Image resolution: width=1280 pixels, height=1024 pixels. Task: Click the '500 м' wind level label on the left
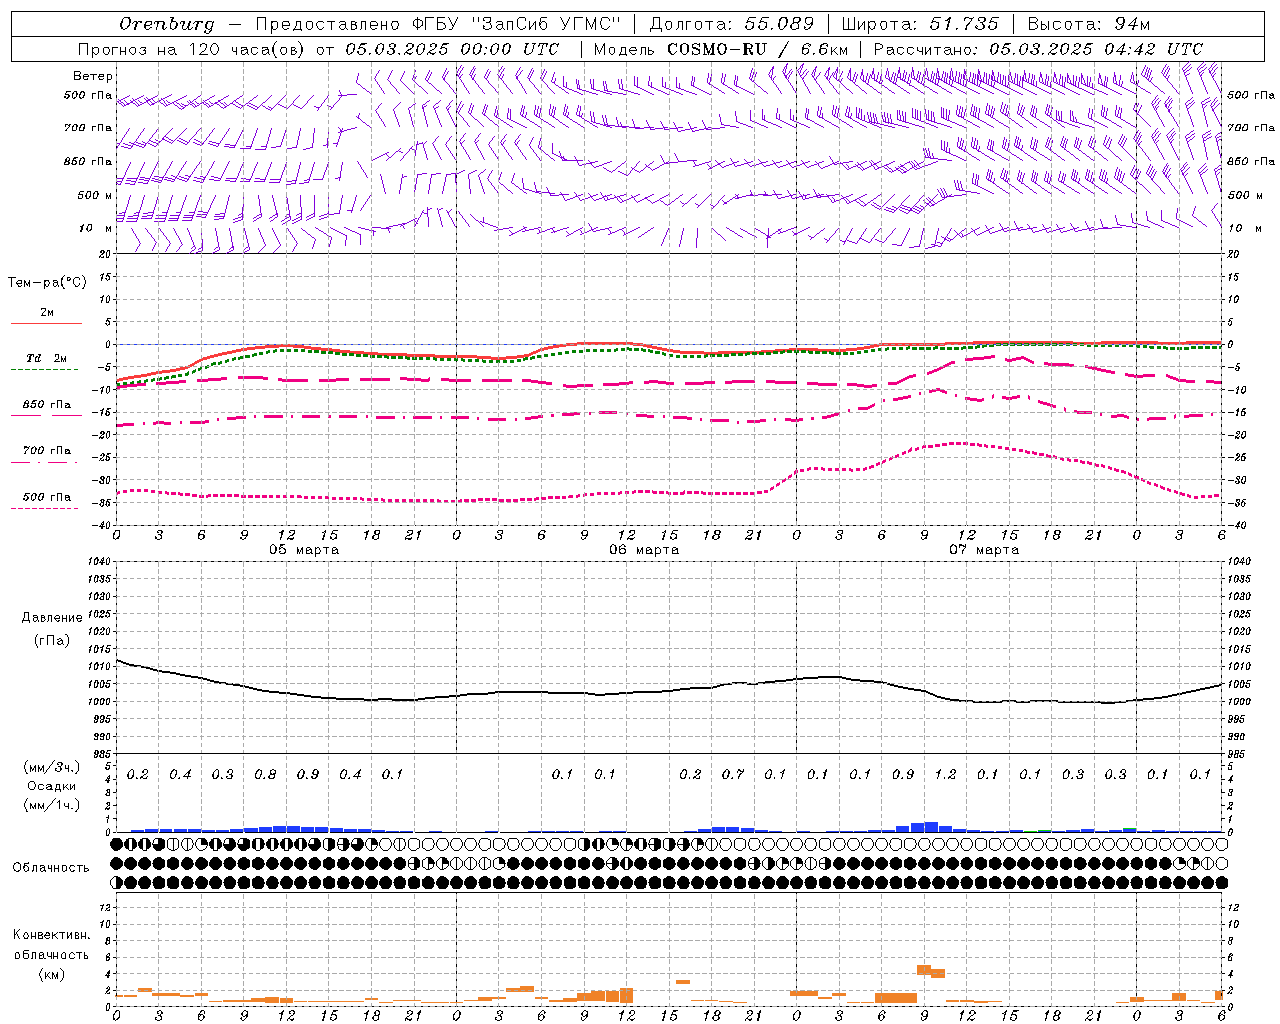point(95,195)
